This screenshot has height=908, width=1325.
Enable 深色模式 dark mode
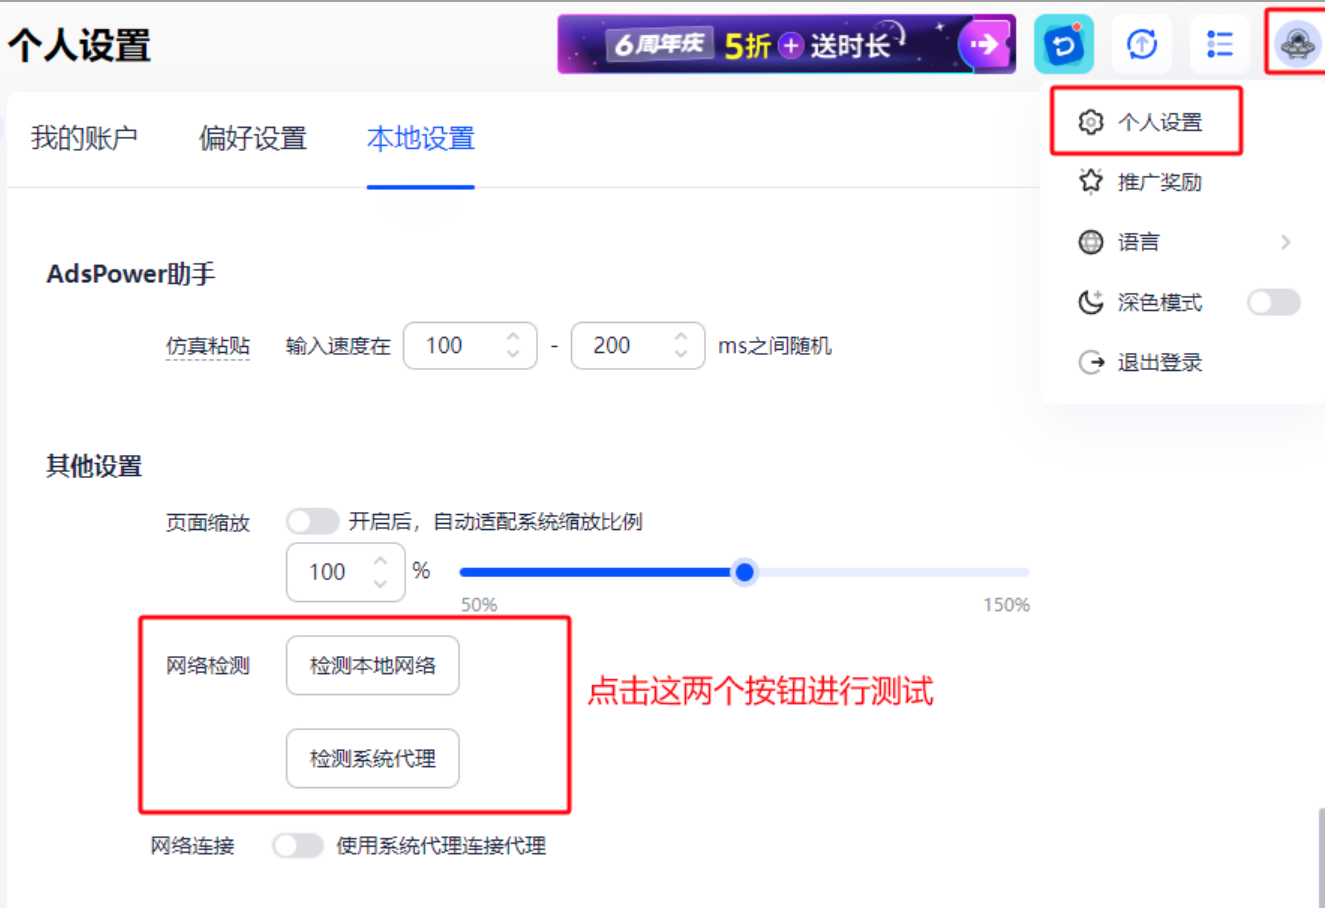click(1273, 302)
